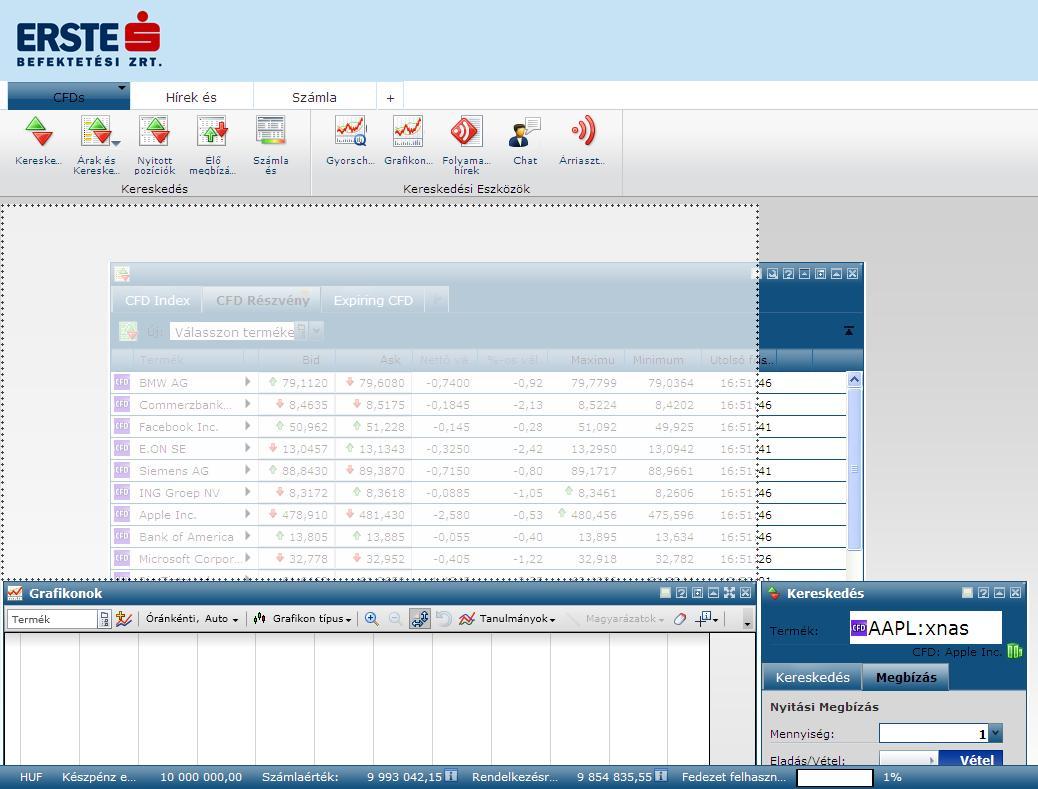
Task: Switch to the Kereskedés tab in trade panel
Action: tap(812, 677)
